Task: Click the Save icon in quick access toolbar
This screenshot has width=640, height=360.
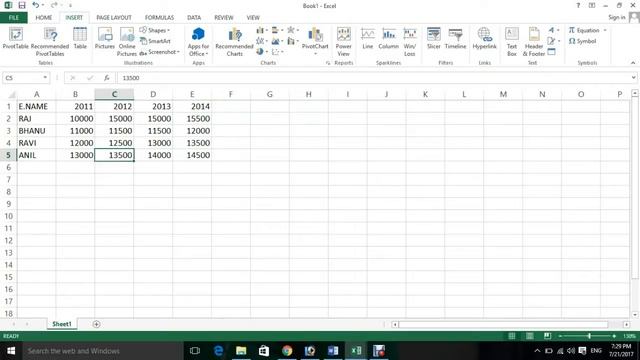Action: tap(22, 5)
